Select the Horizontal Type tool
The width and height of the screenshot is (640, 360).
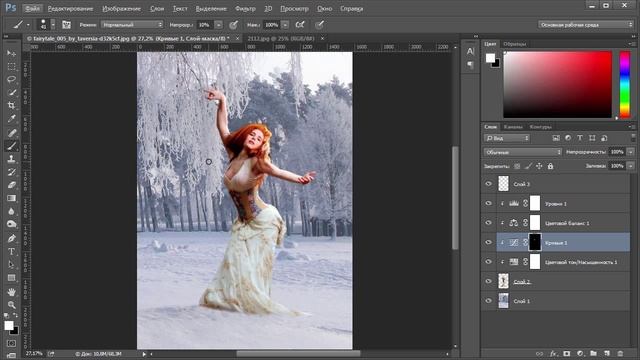[11, 251]
